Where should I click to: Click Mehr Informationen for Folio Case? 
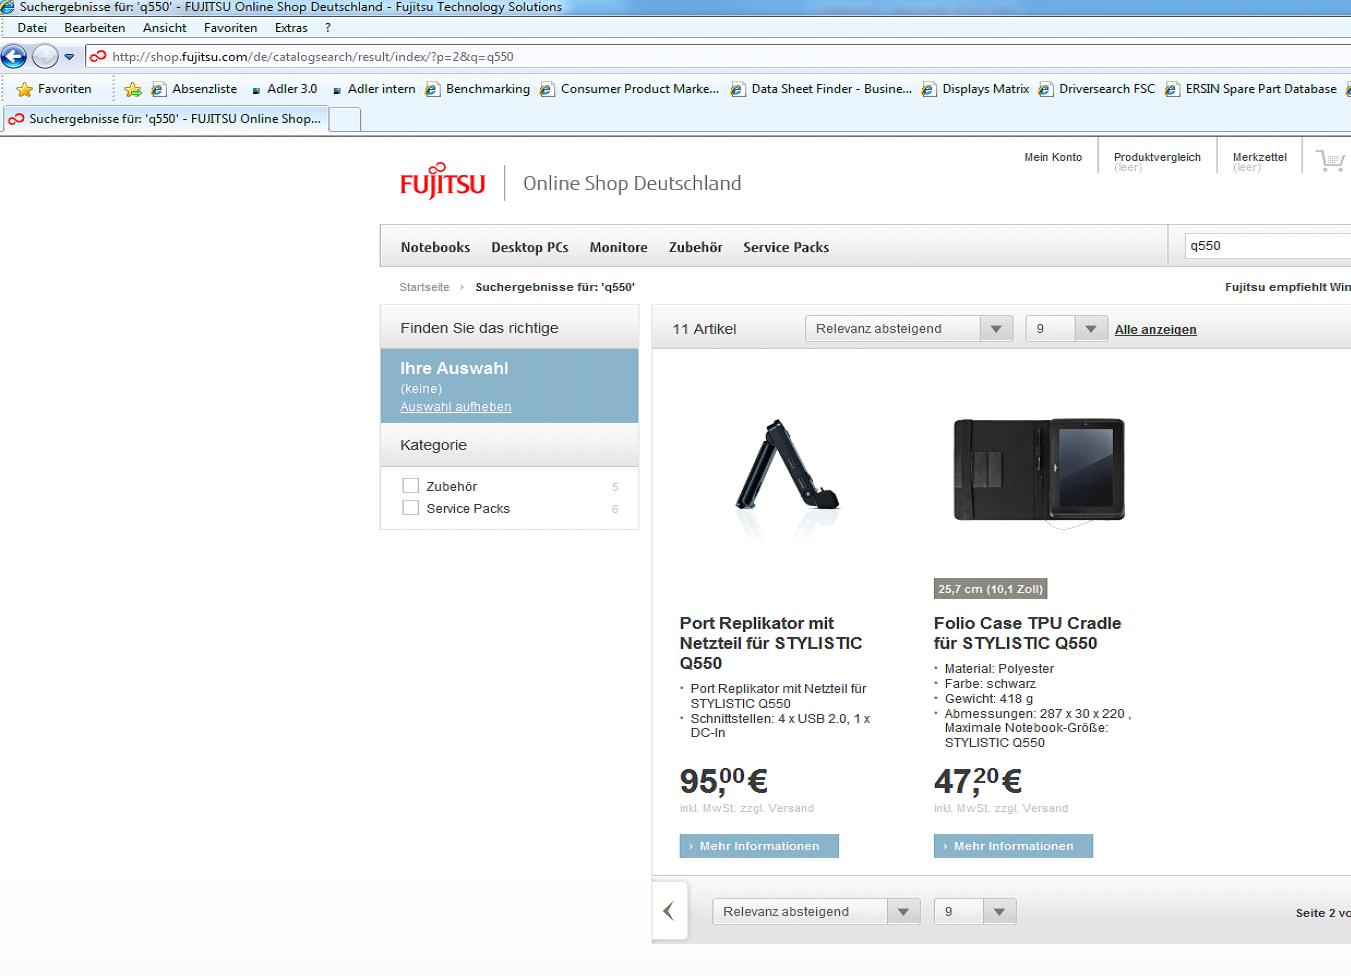[1013, 846]
